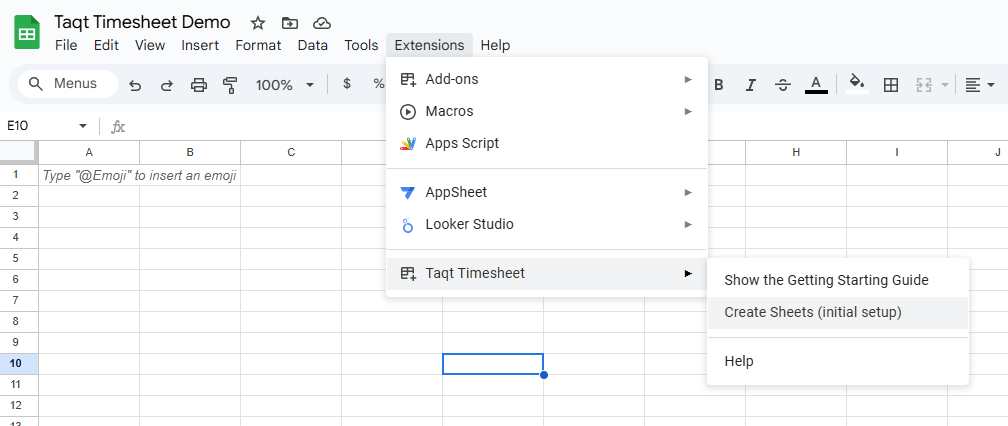Click the formula bar fx area
Screen dimensions: 1008x426
[118, 127]
